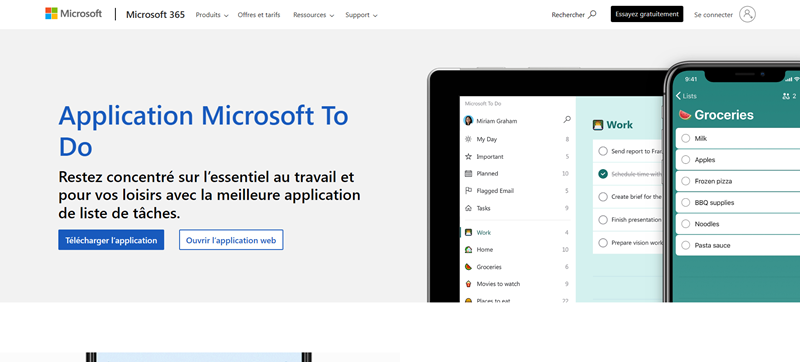The width and height of the screenshot is (800, 362).
Task: Check the Pasta sauce task circle
Action: [686, 245]
